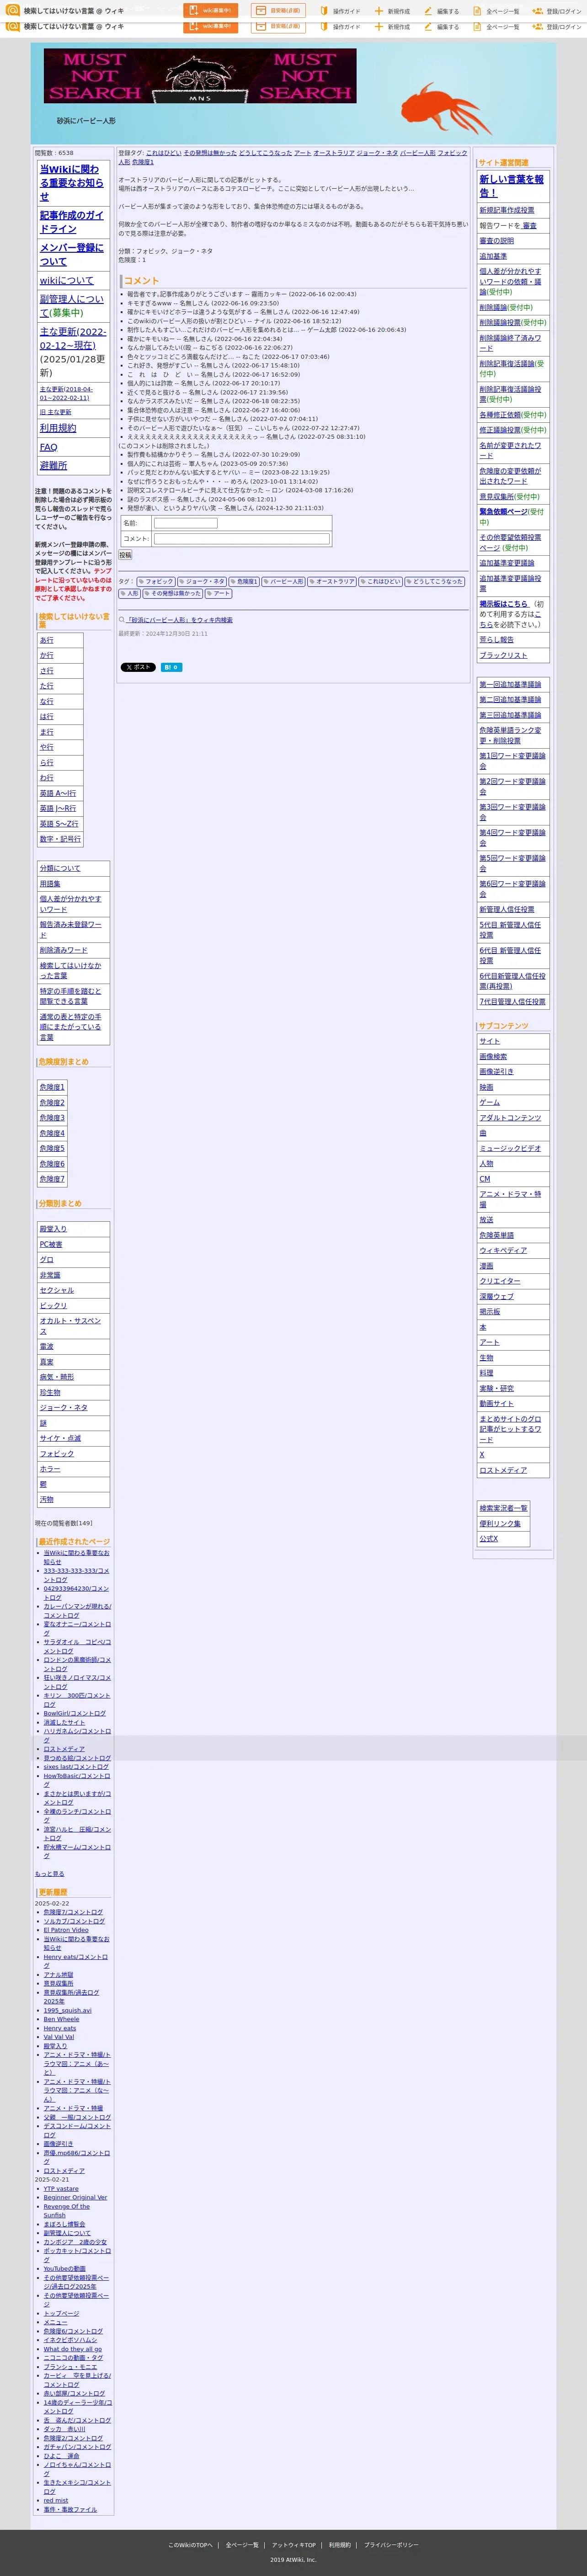Open 分類について in left sidebar
The image size is (587, 2576).
[x=60, y=868]
